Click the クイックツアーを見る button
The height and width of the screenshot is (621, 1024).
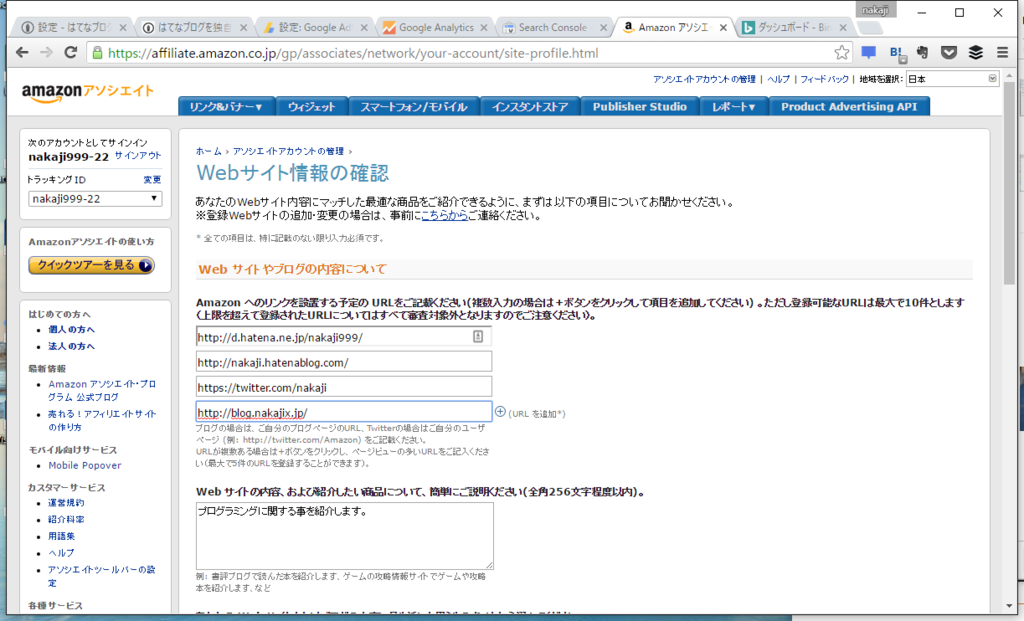[x=91, y=265]
